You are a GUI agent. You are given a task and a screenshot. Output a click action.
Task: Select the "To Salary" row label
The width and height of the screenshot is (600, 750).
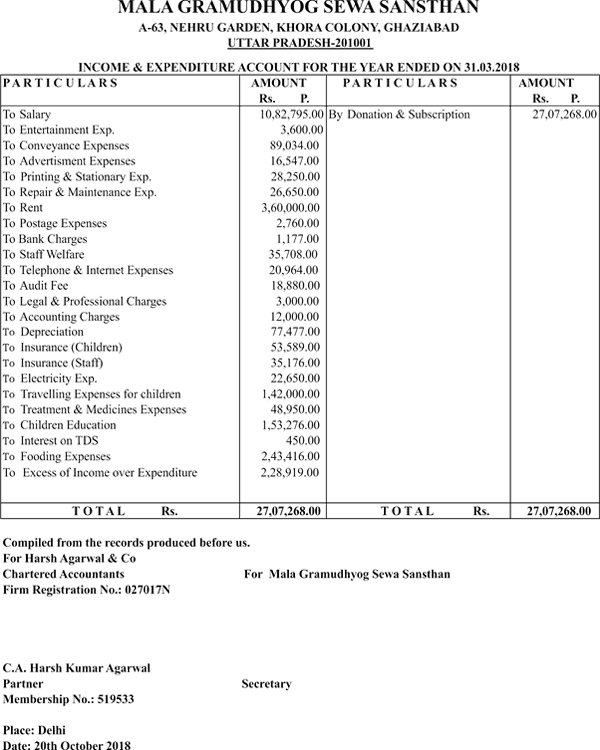coord(27,115)
